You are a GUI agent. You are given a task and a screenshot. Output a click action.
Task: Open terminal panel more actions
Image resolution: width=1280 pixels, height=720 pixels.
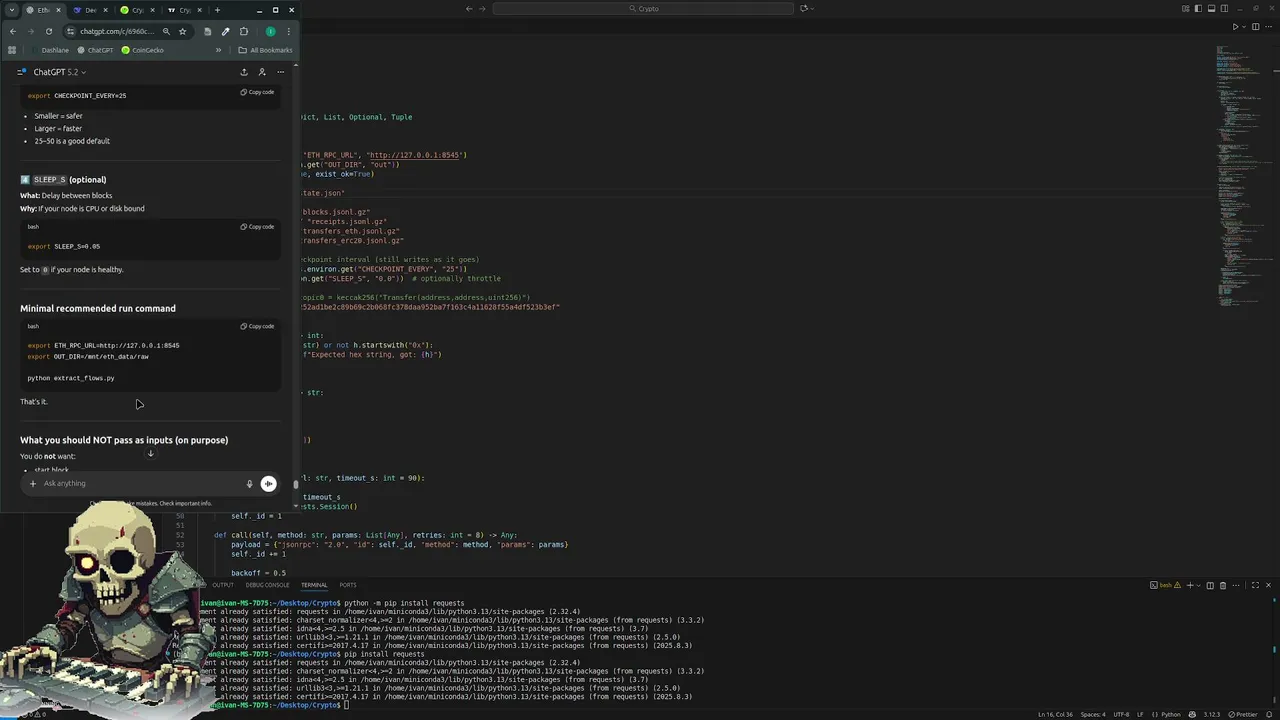[x=1236, y=585]
